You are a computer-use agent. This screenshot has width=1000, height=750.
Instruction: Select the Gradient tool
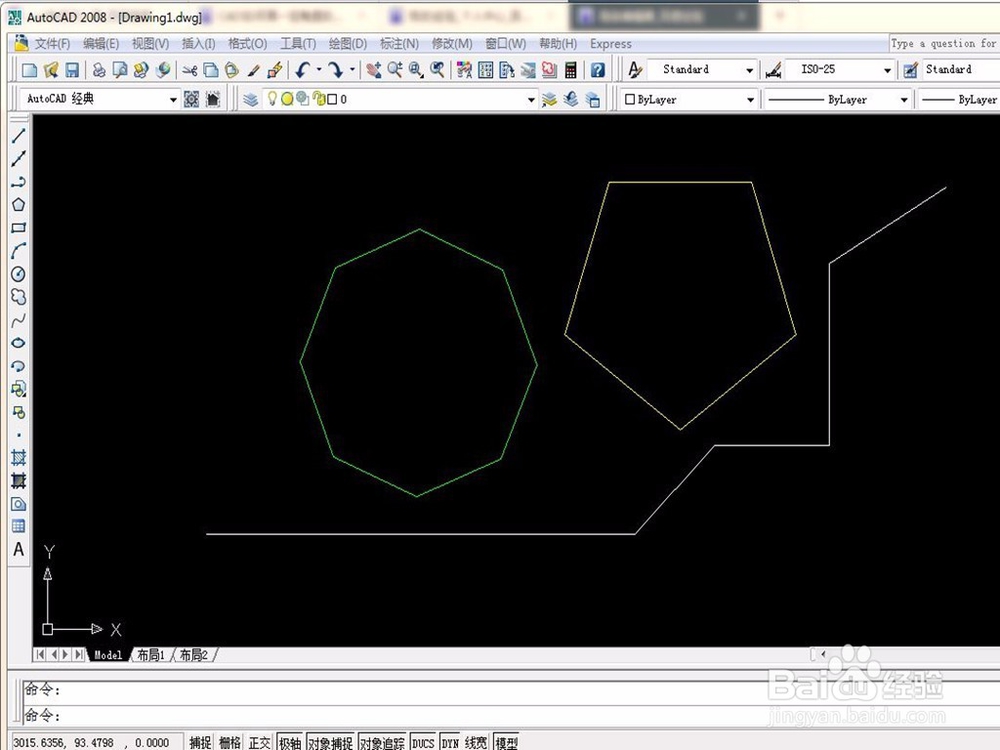[18, 480]
